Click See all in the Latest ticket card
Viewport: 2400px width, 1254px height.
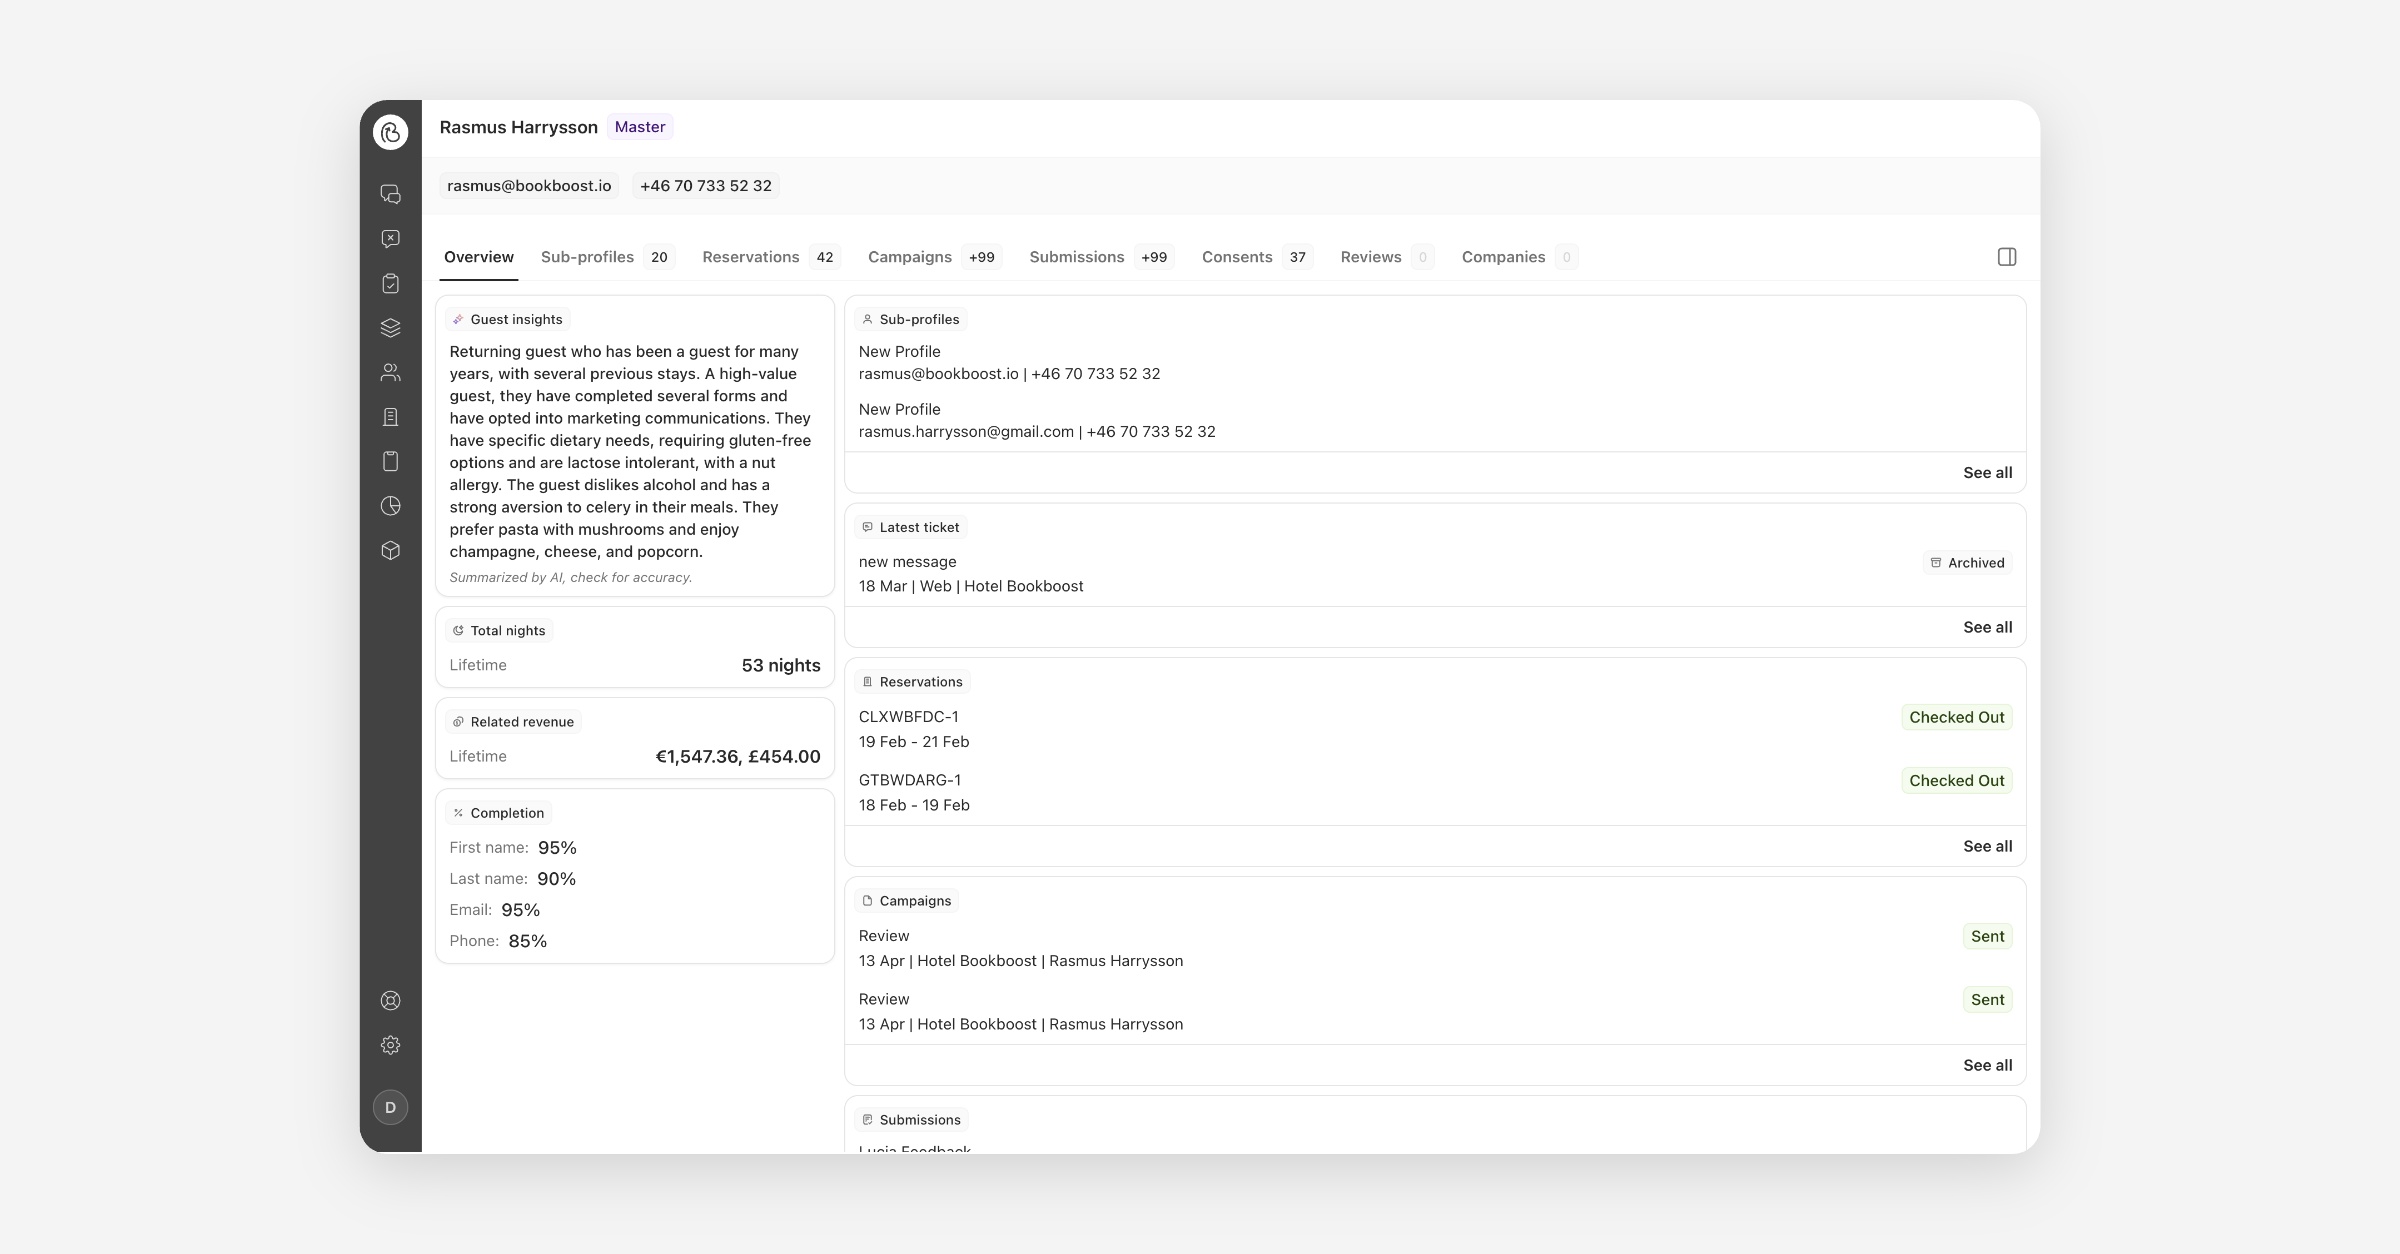[x=1987, y=627]
